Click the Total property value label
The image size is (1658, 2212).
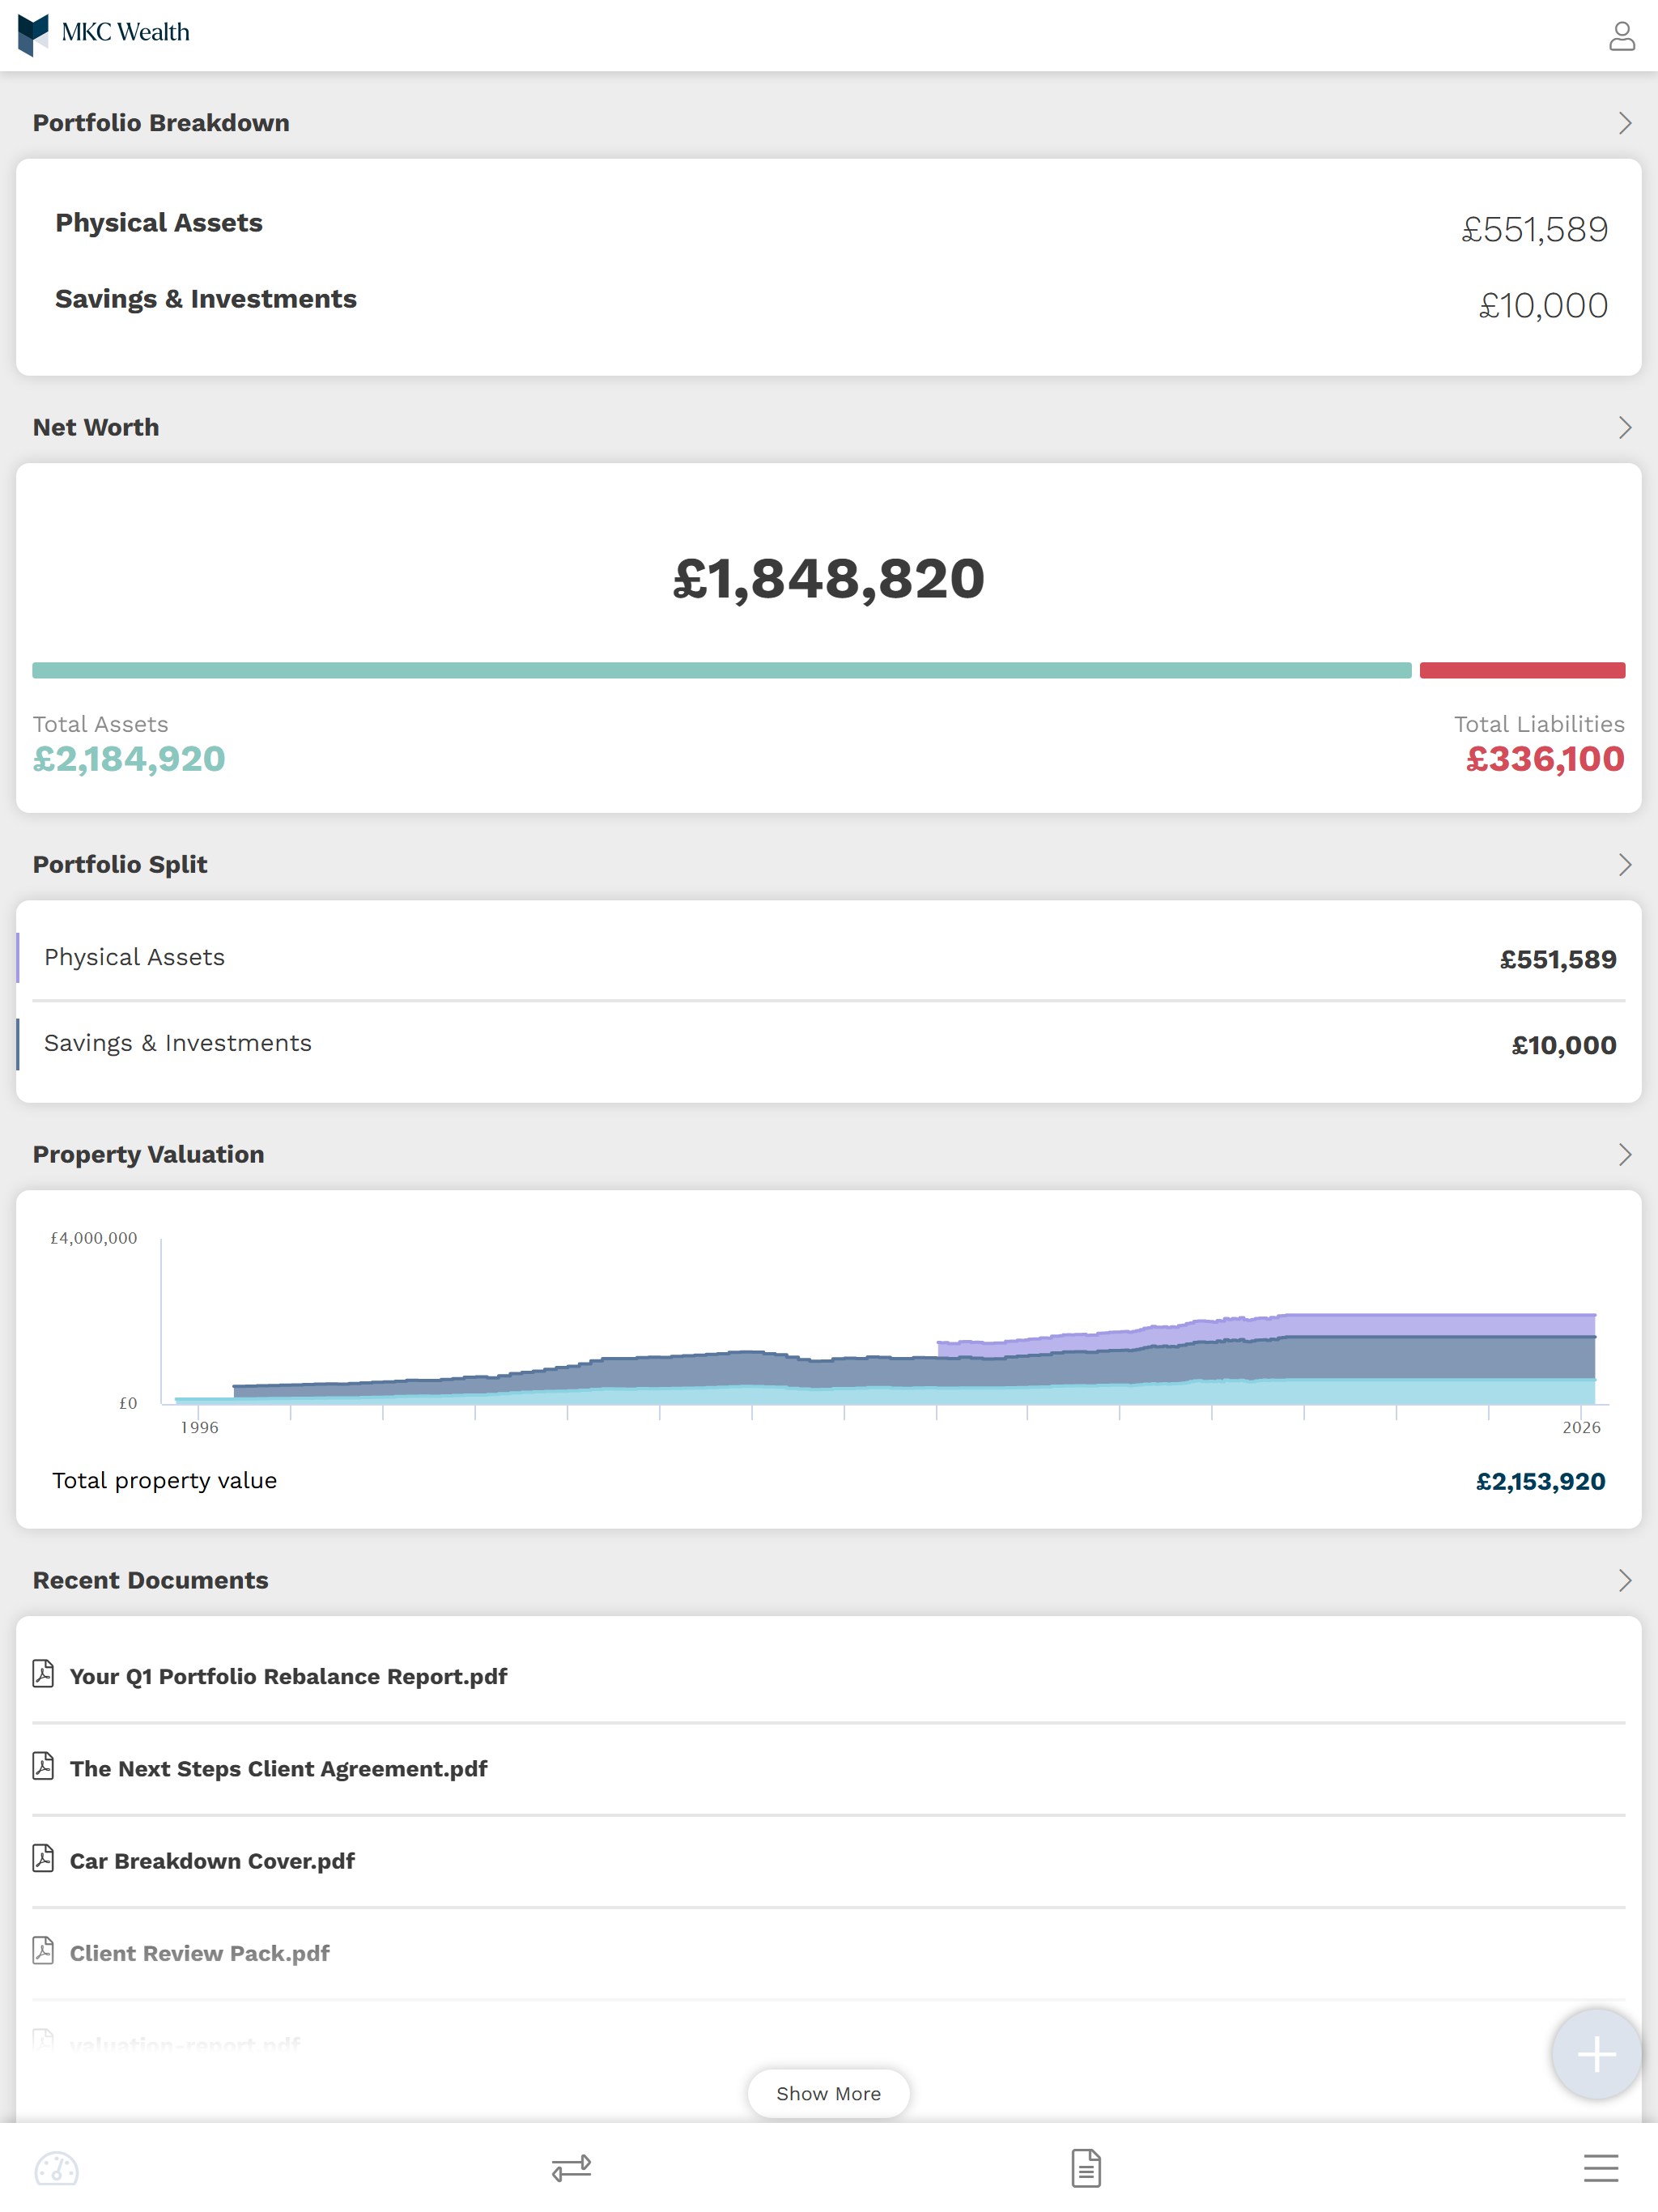[x=165, y=1480]
